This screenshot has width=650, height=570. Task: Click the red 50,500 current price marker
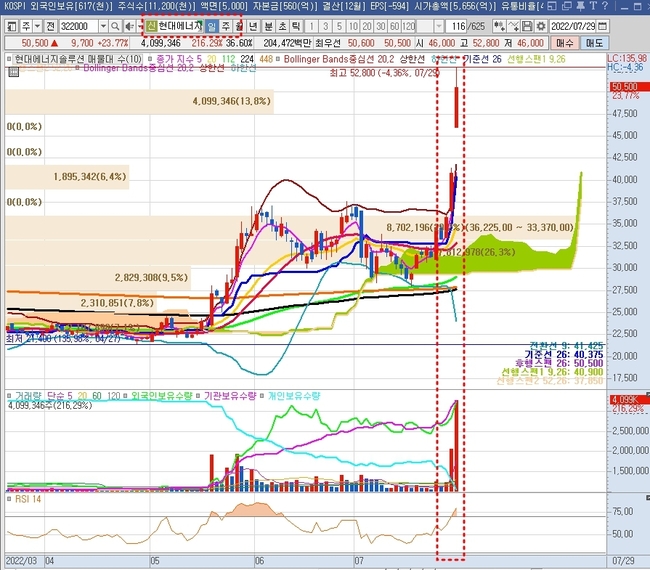[x=625, y=87]
